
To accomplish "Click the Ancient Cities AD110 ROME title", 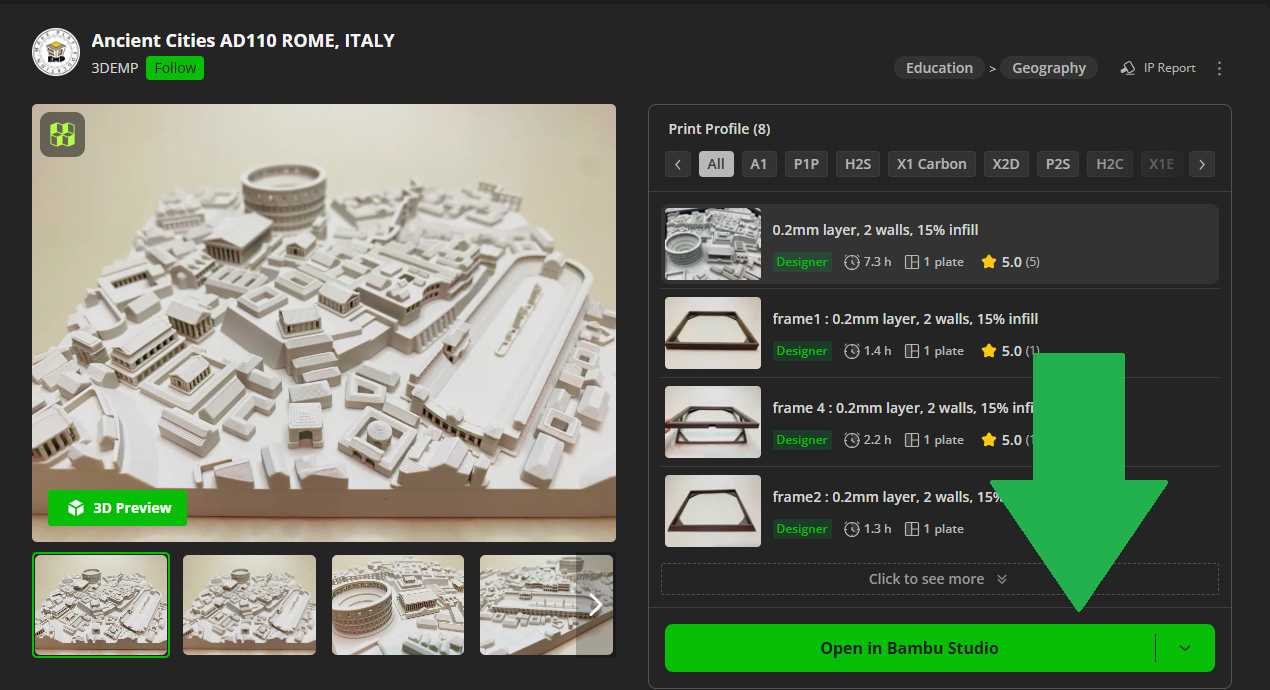I will coord(243,41).
